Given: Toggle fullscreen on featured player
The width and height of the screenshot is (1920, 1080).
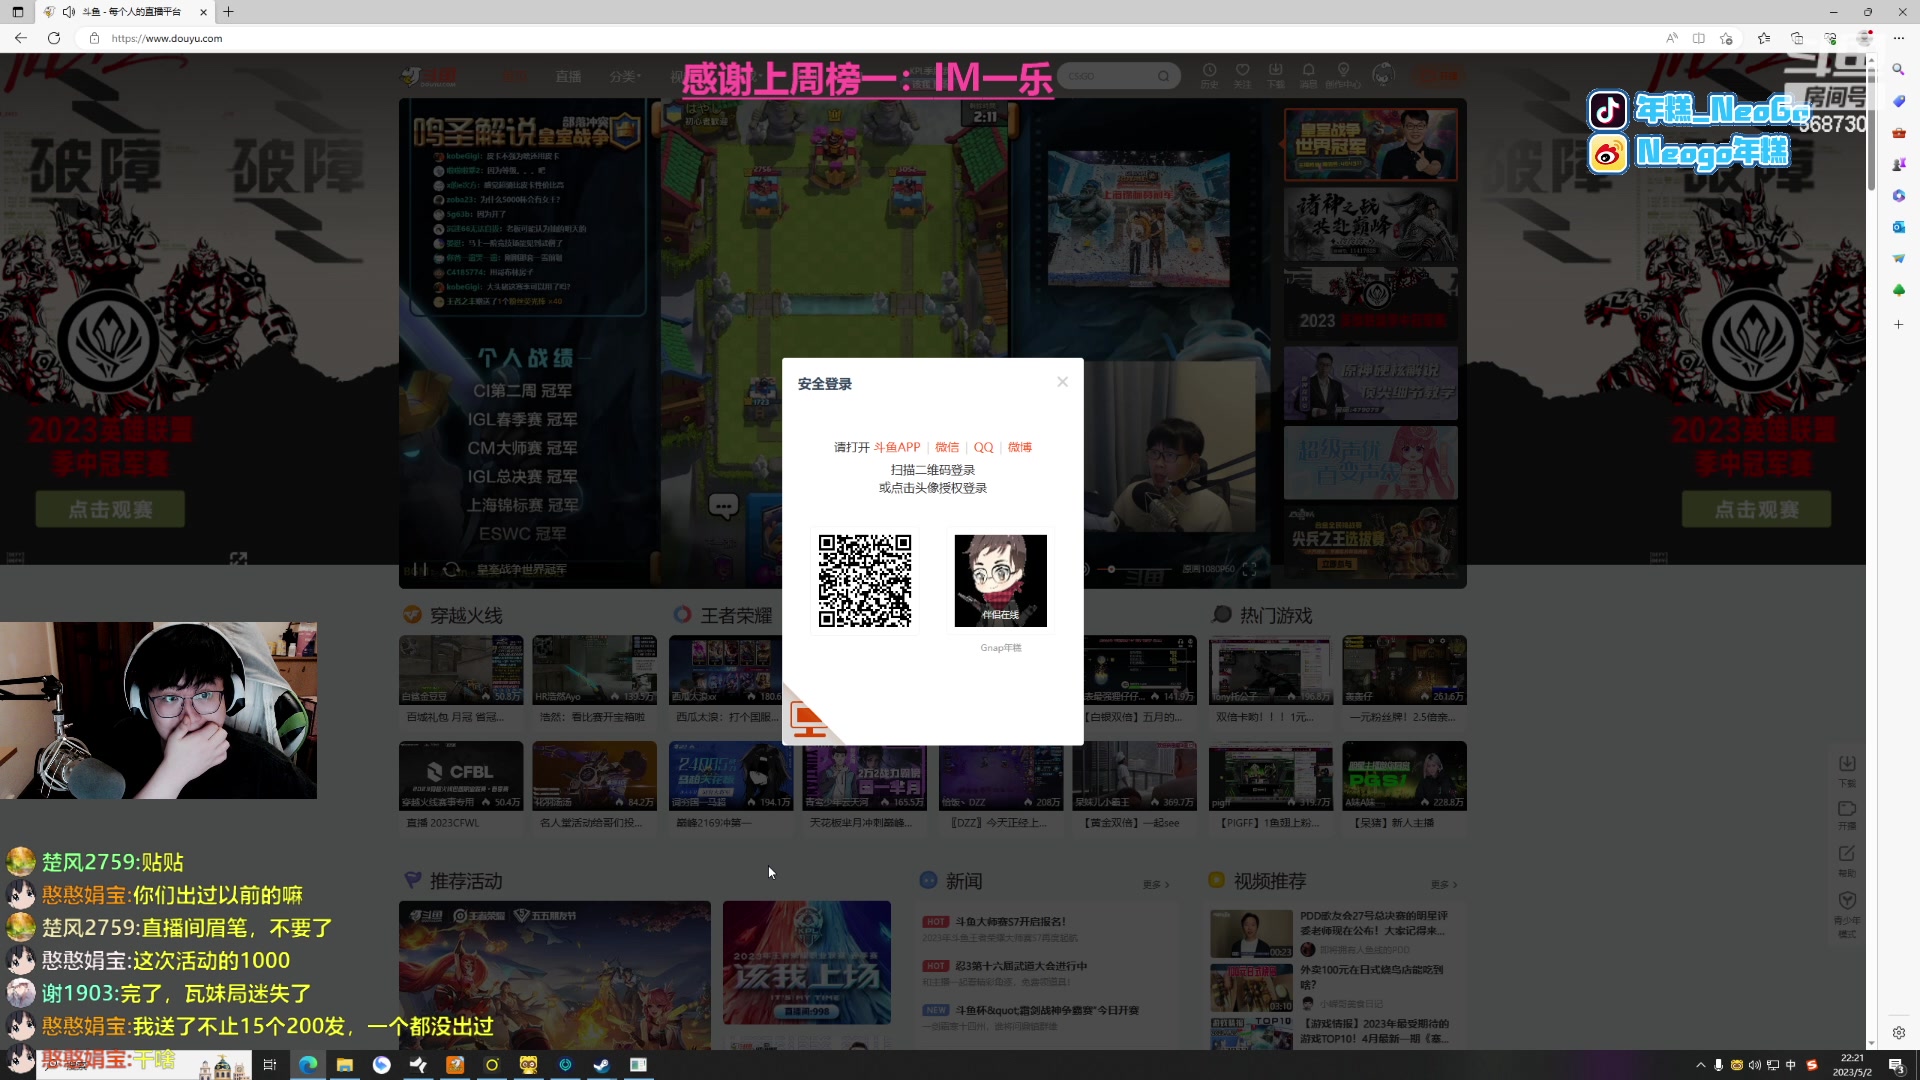Looking at the screenshot, I should (x=1249, y=569).
